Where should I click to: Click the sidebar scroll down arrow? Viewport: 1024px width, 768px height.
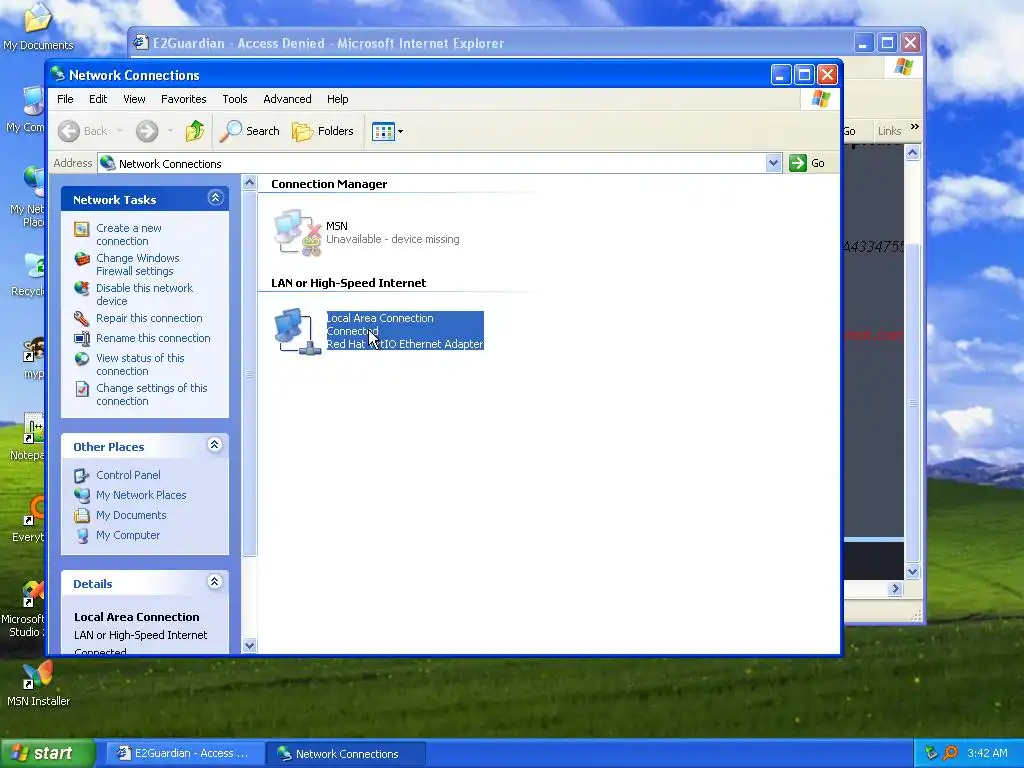tap(249, 646)
